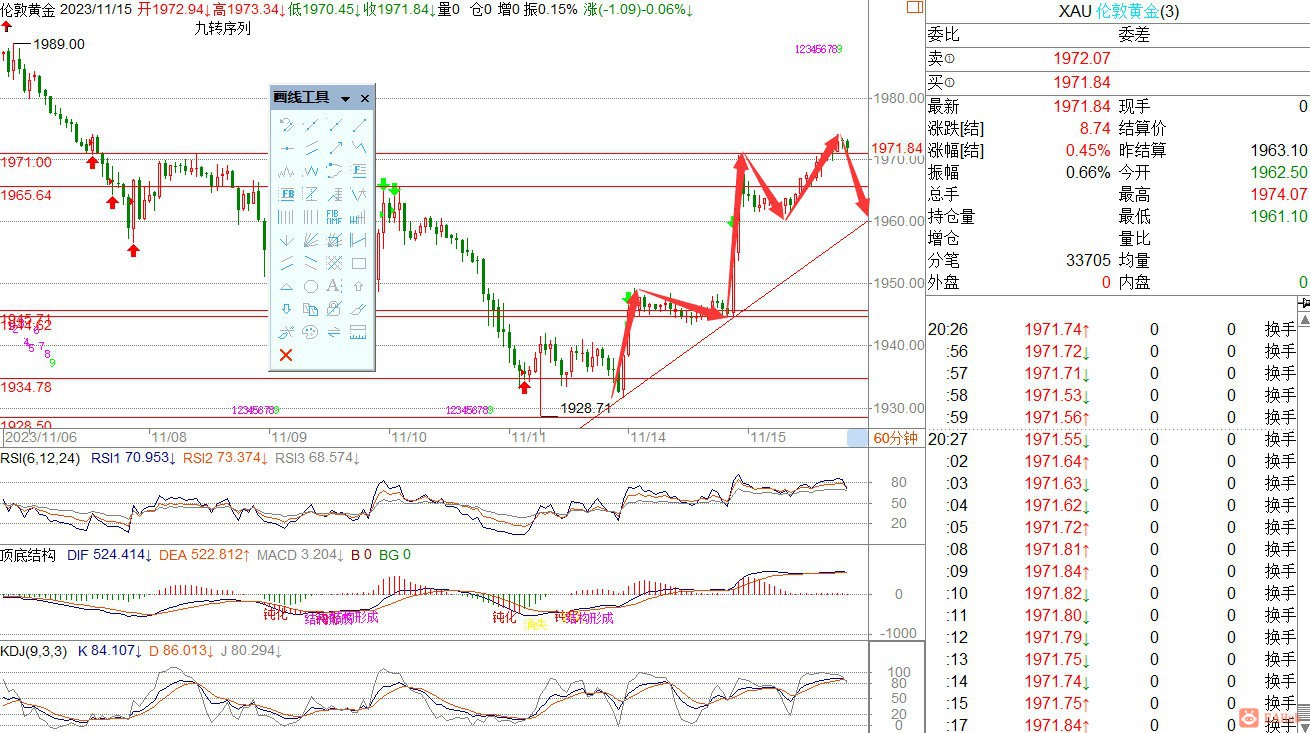Select the arrow line tool
The width and height of the screenshot is (1310, 733).
coord(335,148)
